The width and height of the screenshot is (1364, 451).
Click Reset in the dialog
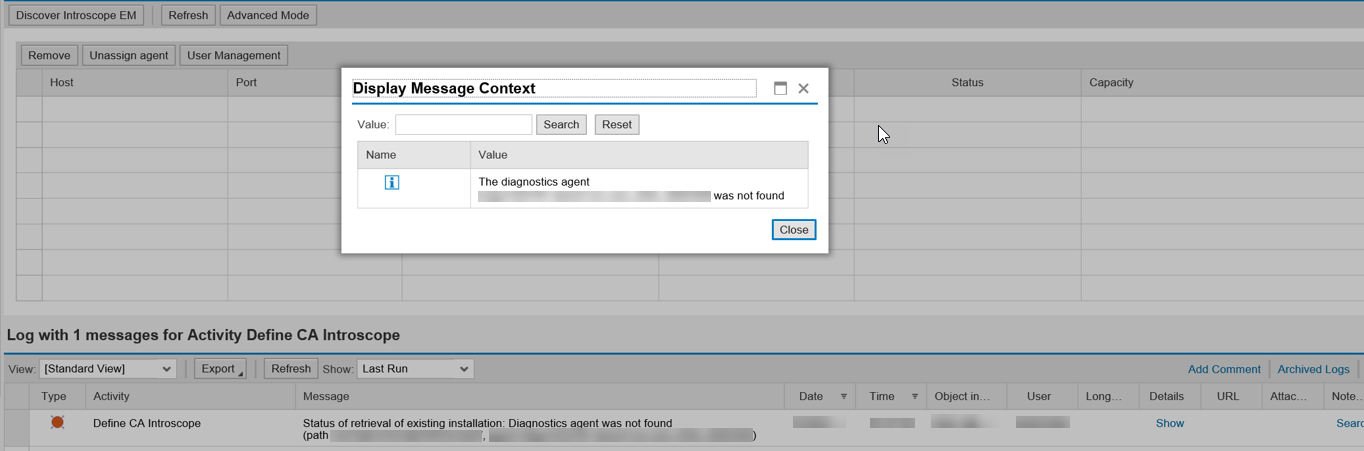(617, 124)
